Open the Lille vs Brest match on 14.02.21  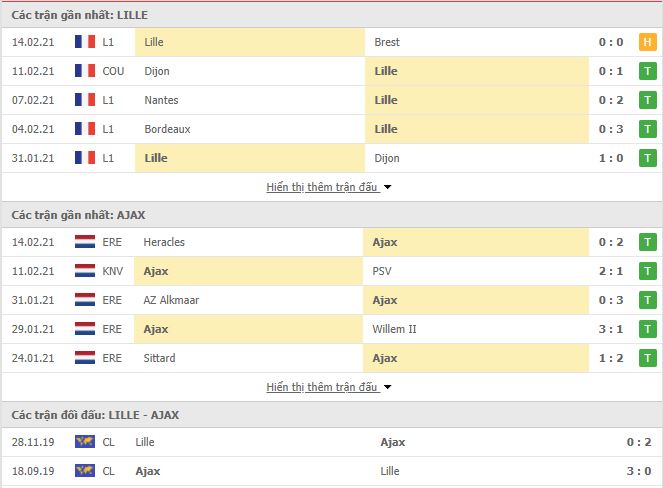click(332, 42)
